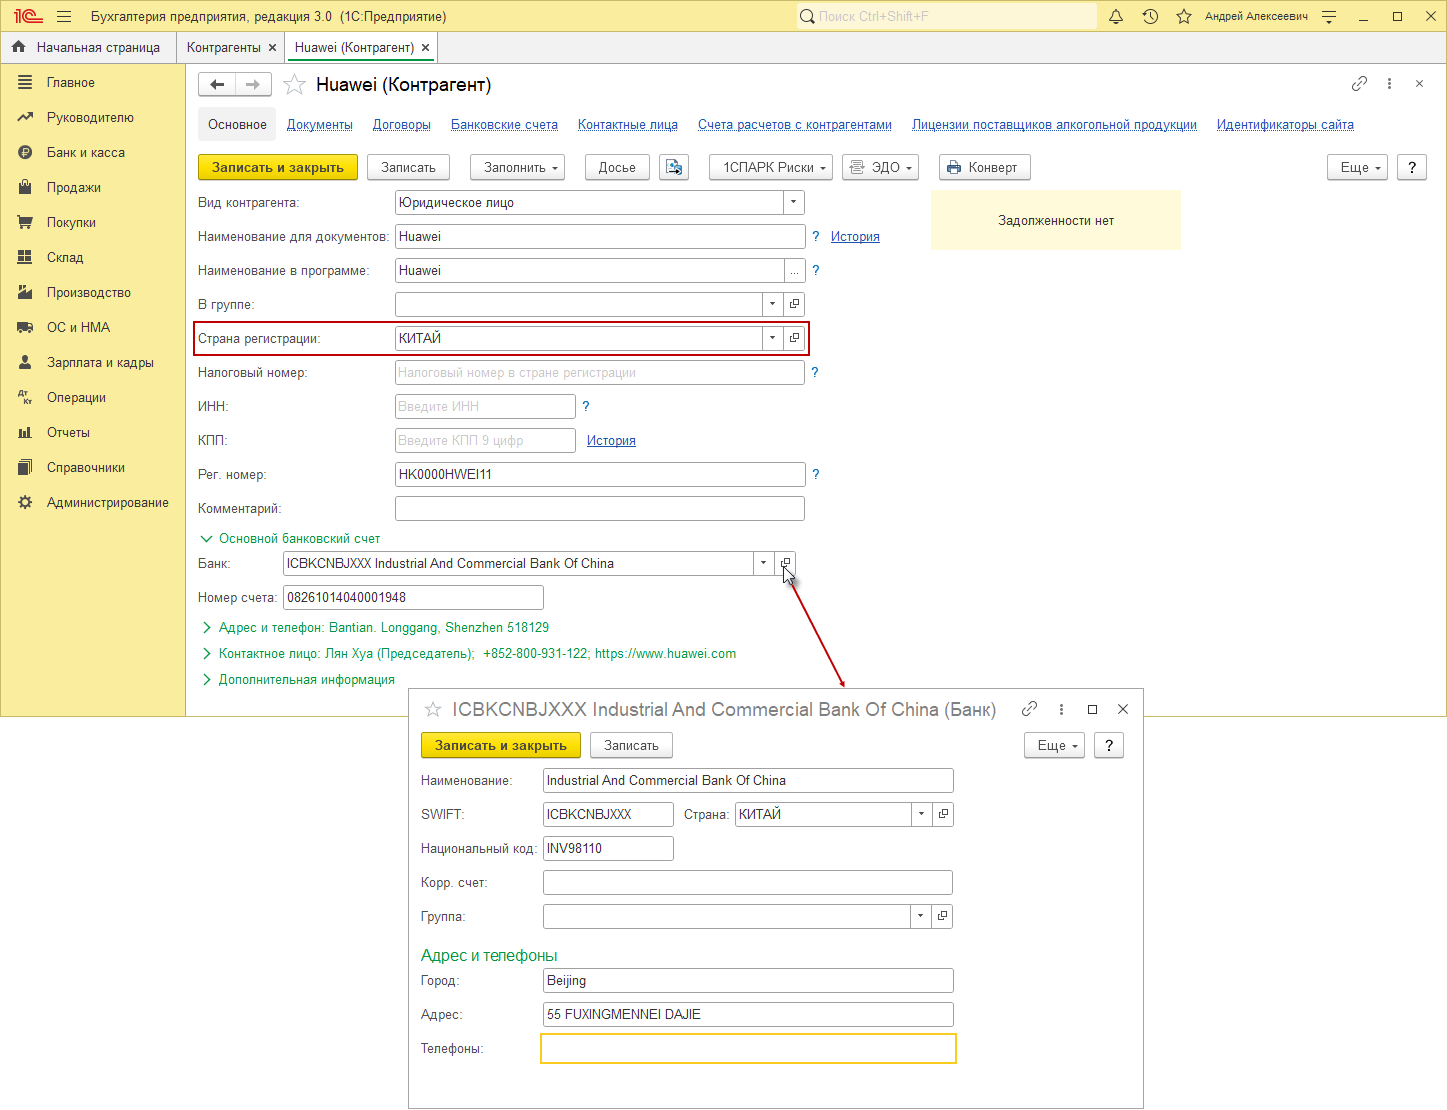Close the Контрагенты tab
Image resolution: width=1447 pixels, height=1110 pixels.
(x=272, y=48)
